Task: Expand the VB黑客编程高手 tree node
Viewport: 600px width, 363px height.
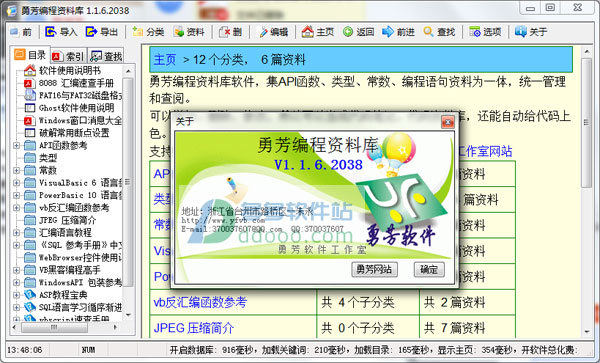Action: (16, 270)
